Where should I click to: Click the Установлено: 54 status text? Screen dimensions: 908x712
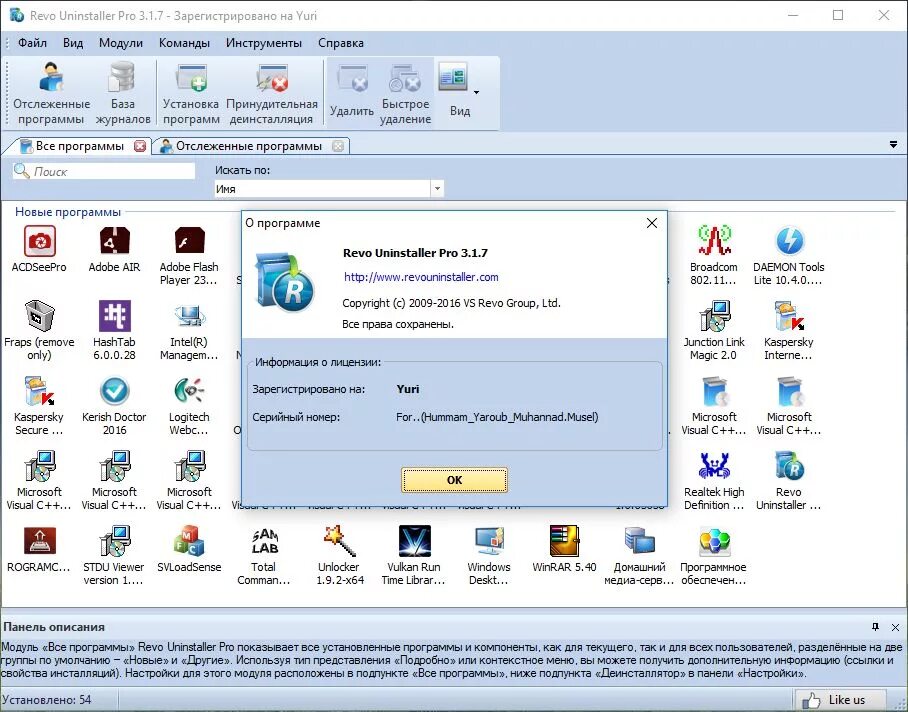point(46,700)
